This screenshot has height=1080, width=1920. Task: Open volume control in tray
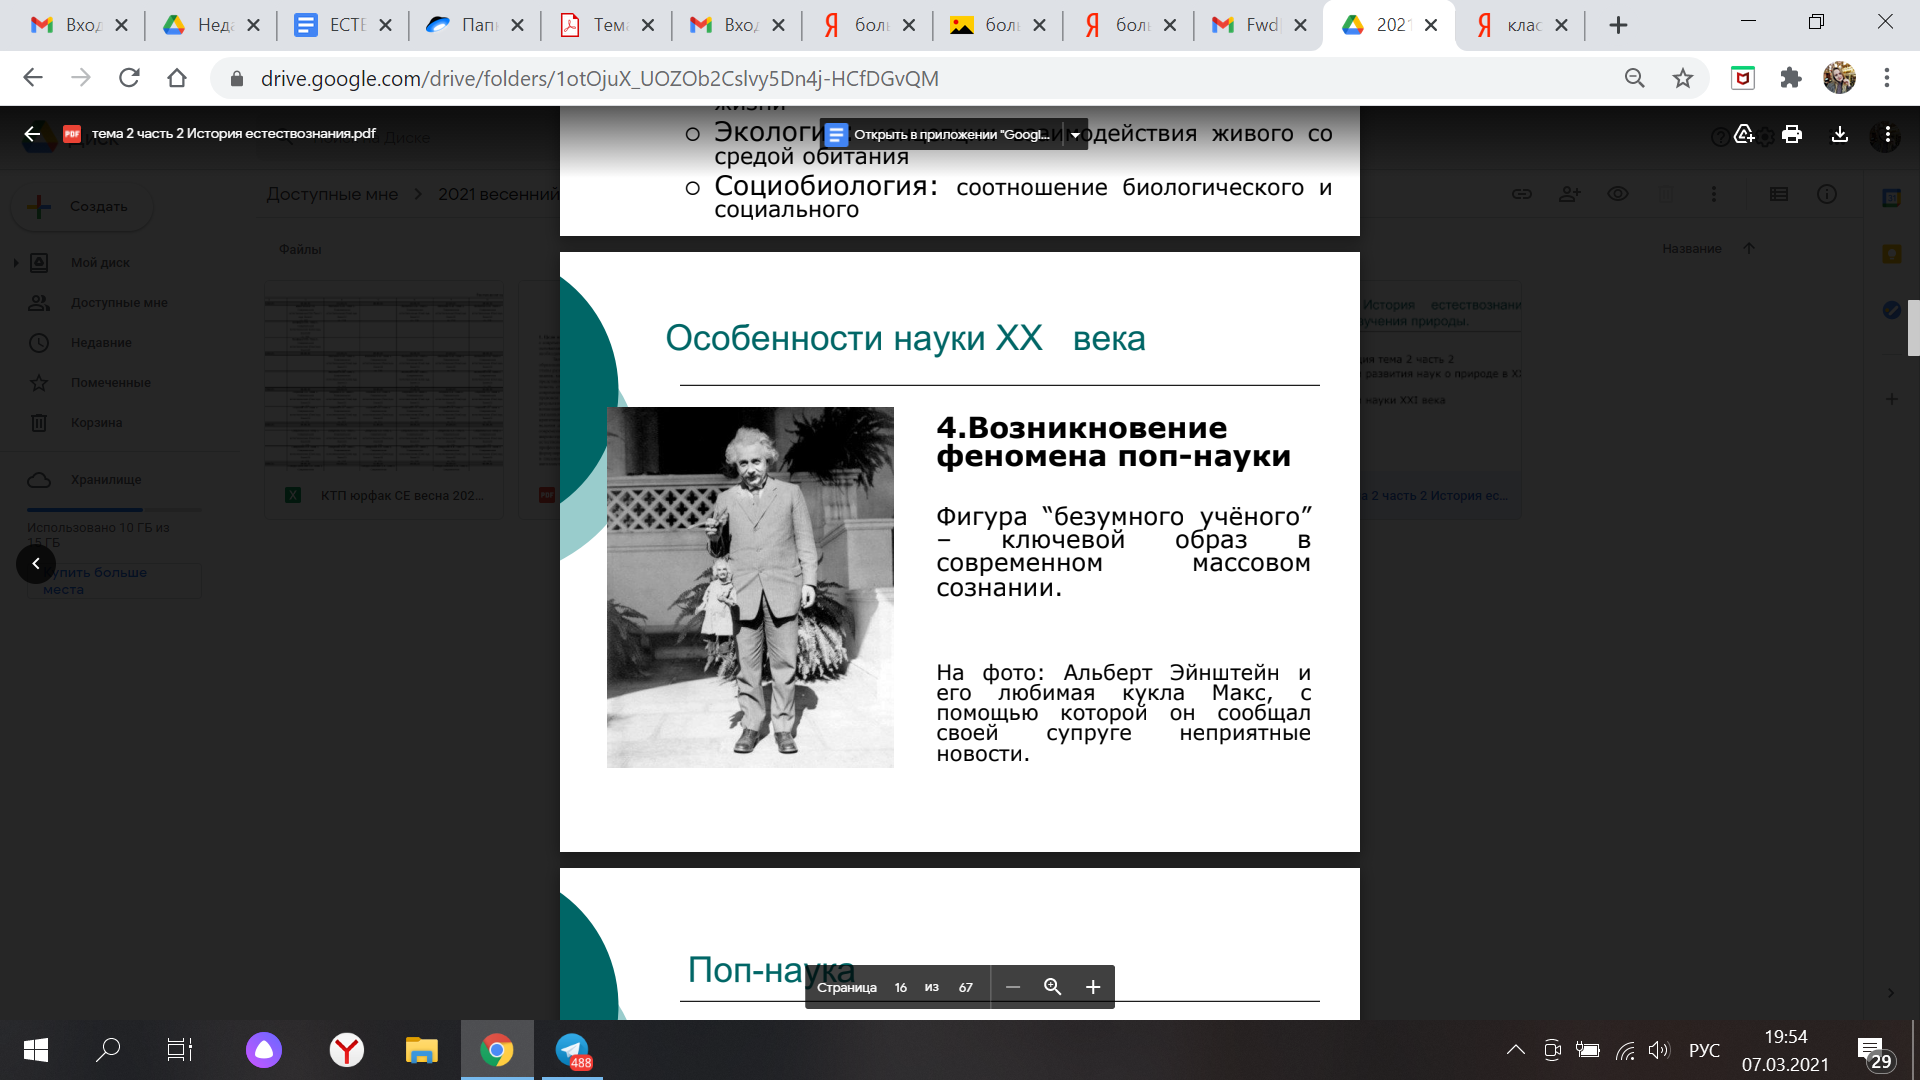(1659, 1050)
